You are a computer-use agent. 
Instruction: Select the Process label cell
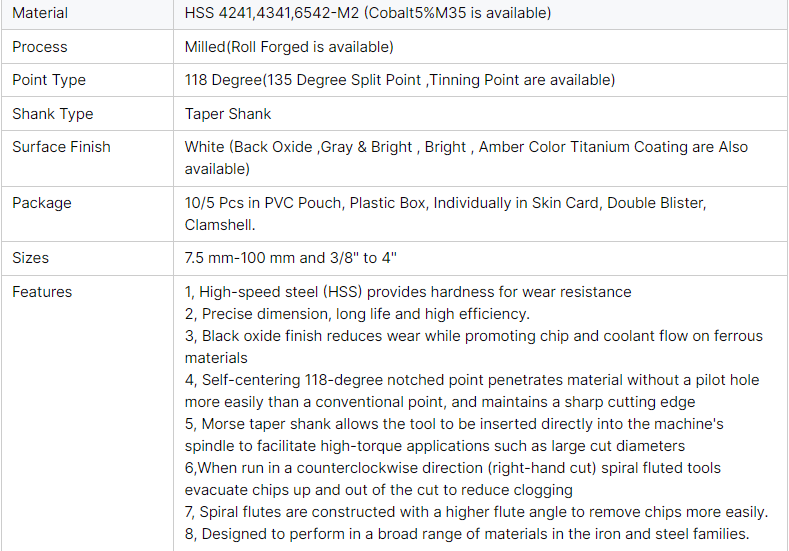pyautogui.click(x=40, y=47)
